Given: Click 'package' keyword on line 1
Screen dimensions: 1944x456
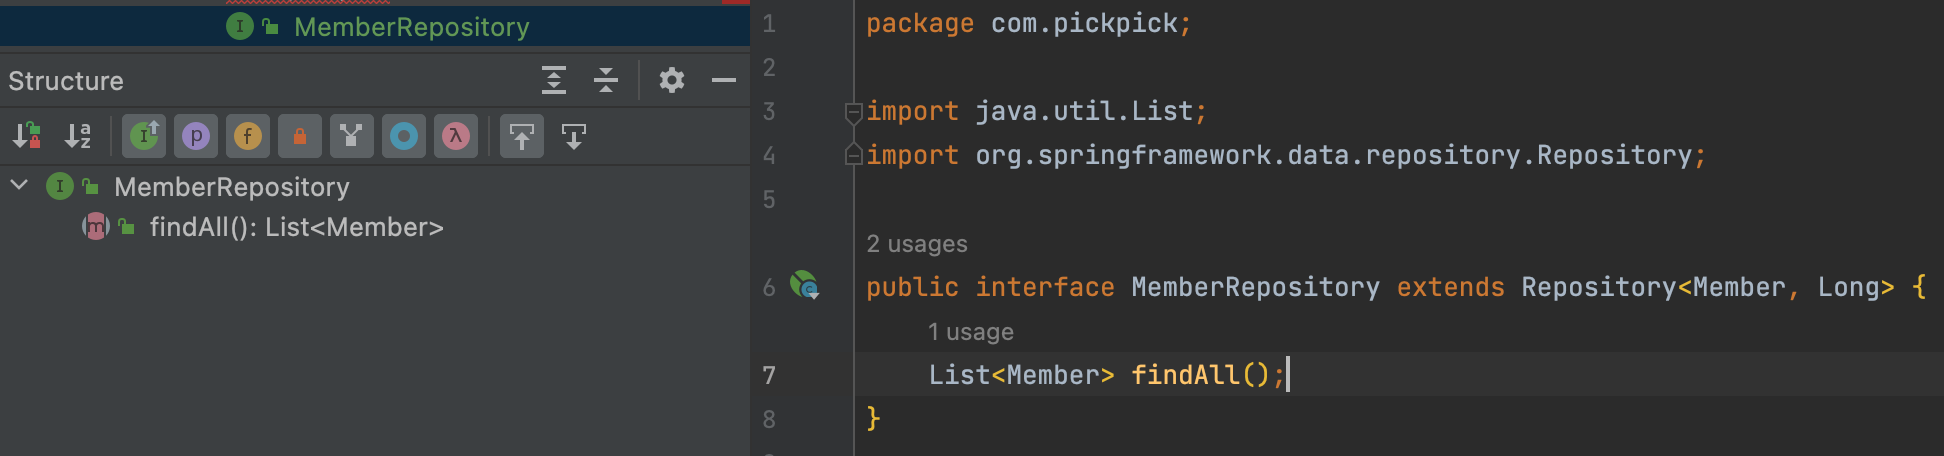Looking at the screenshot, I should (920, 24).
